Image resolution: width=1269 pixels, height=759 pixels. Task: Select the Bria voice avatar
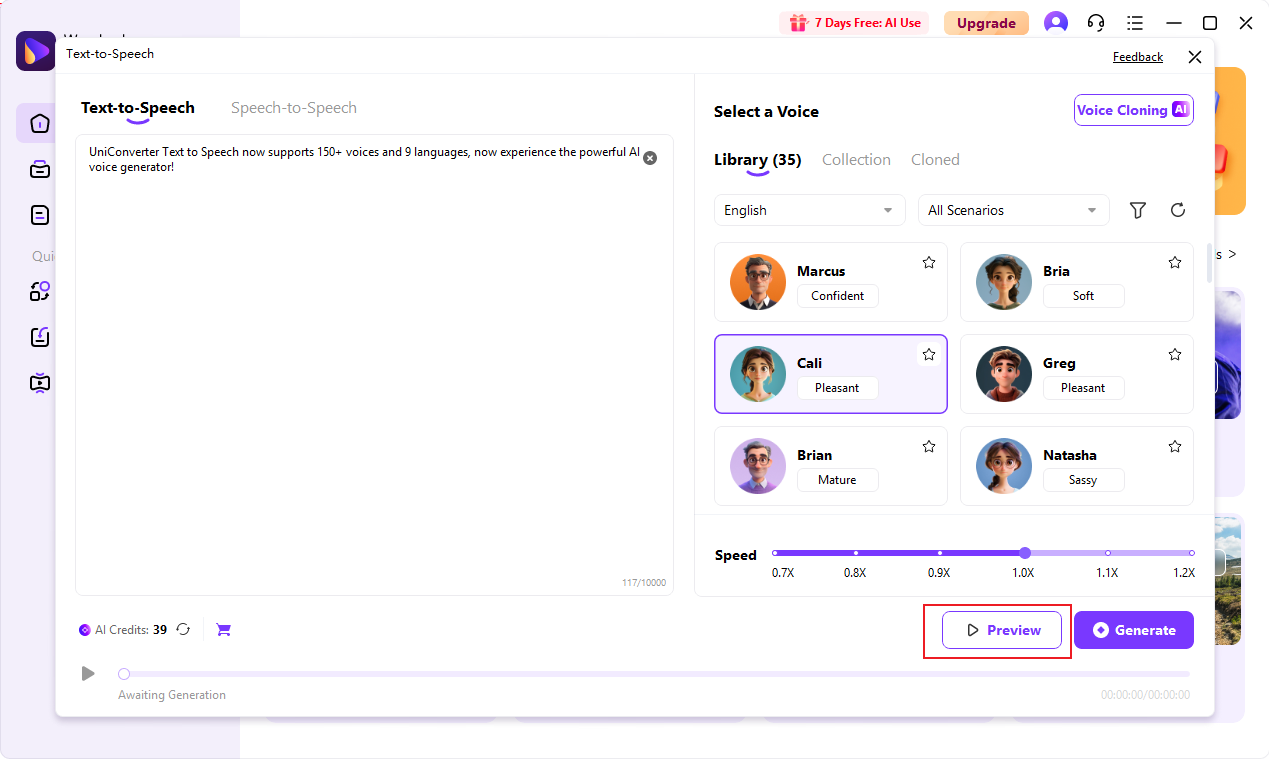coord(1004,282)
